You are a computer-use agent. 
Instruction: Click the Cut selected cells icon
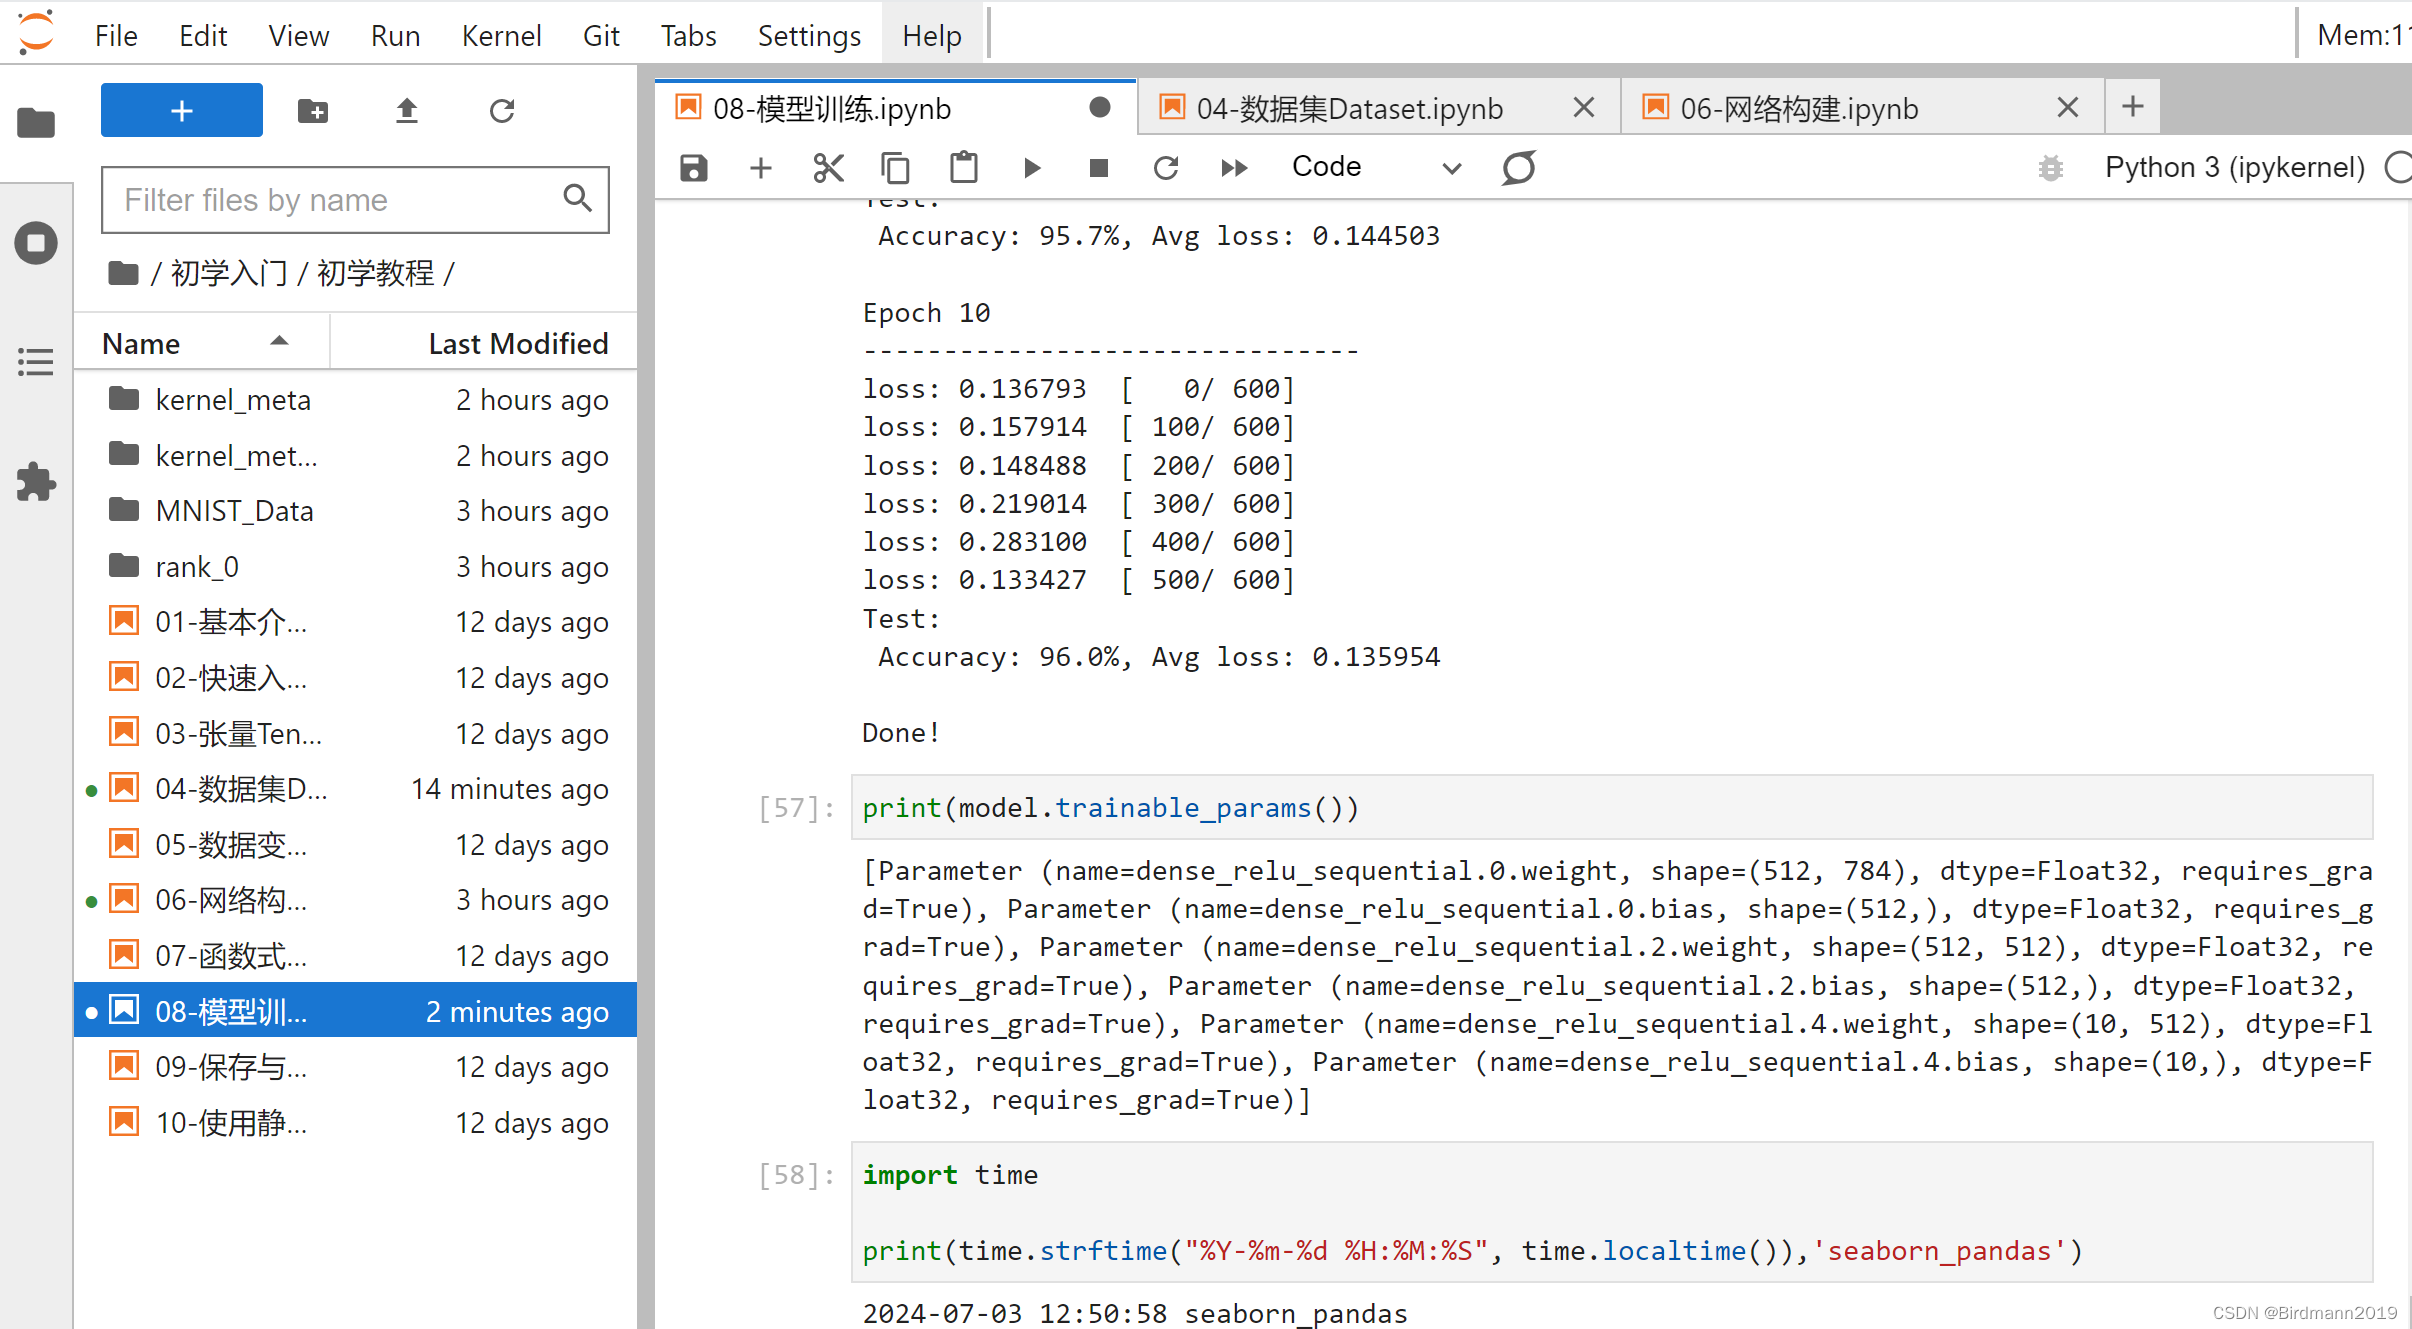[828, 167]
